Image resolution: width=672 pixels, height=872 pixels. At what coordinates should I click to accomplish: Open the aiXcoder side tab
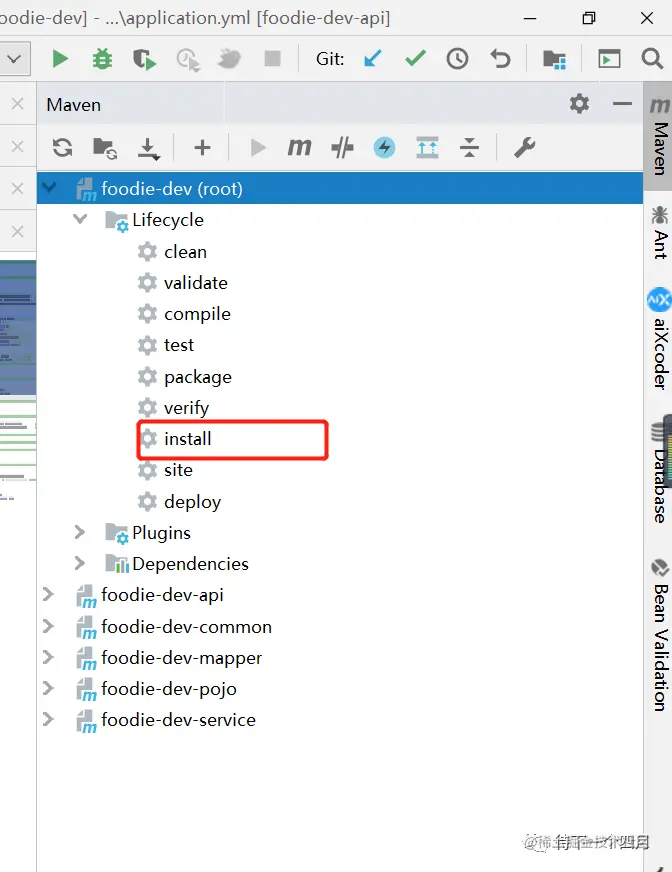pos(659,338)
